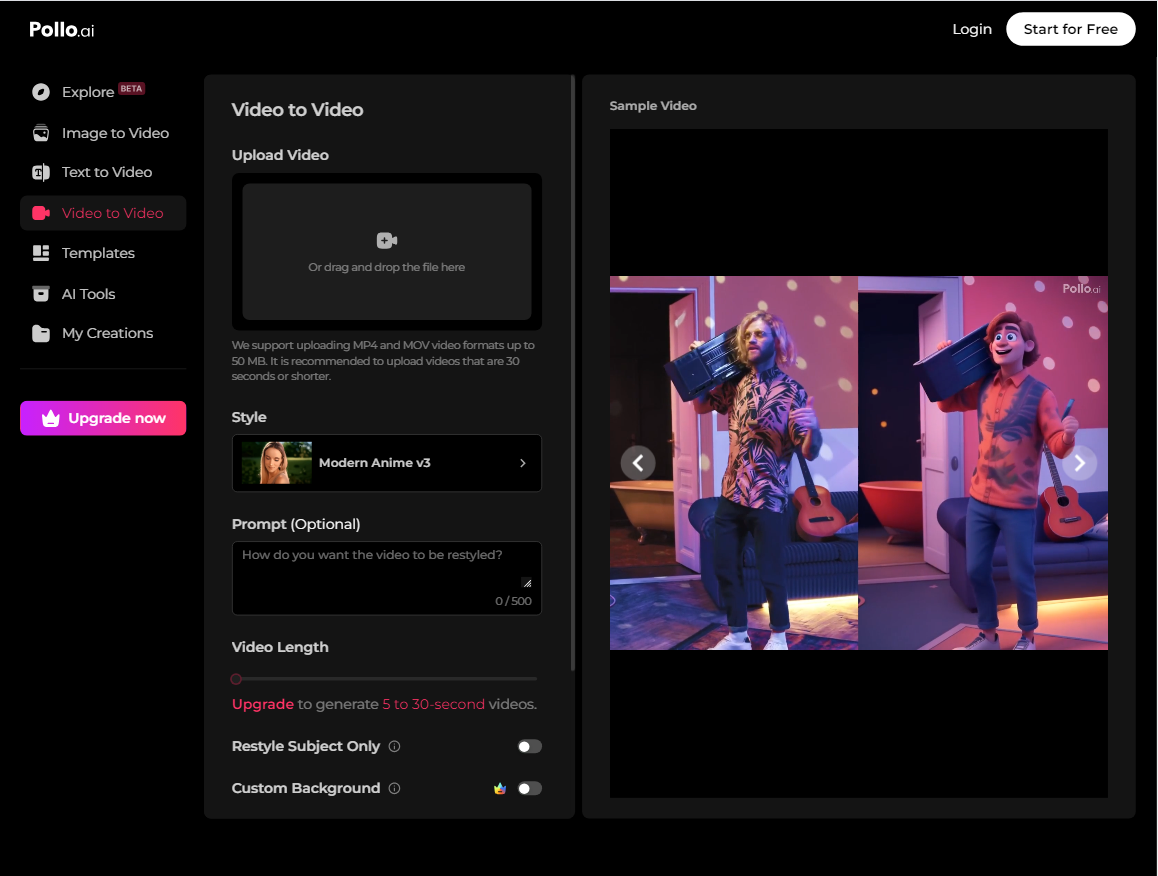Click the Login link
1158x876 pixels.
[x=972, y=30]
